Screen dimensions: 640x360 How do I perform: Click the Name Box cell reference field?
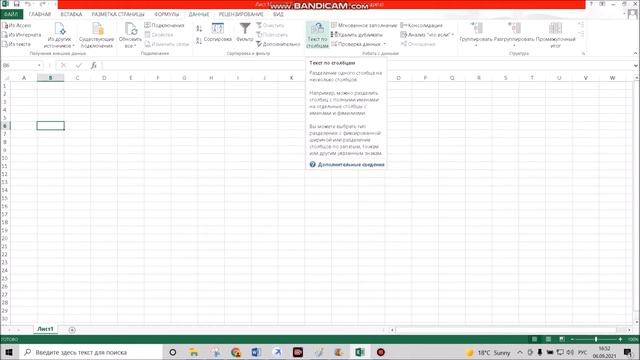point(19,65)
